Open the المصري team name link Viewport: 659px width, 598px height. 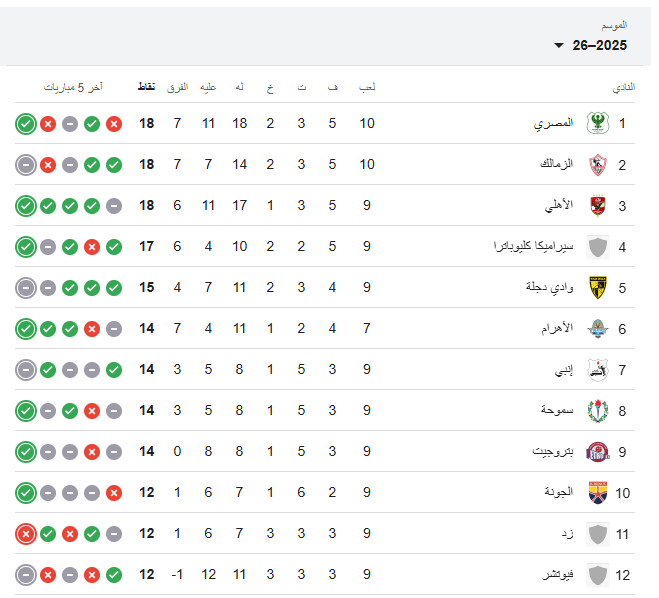pos(553,124)
